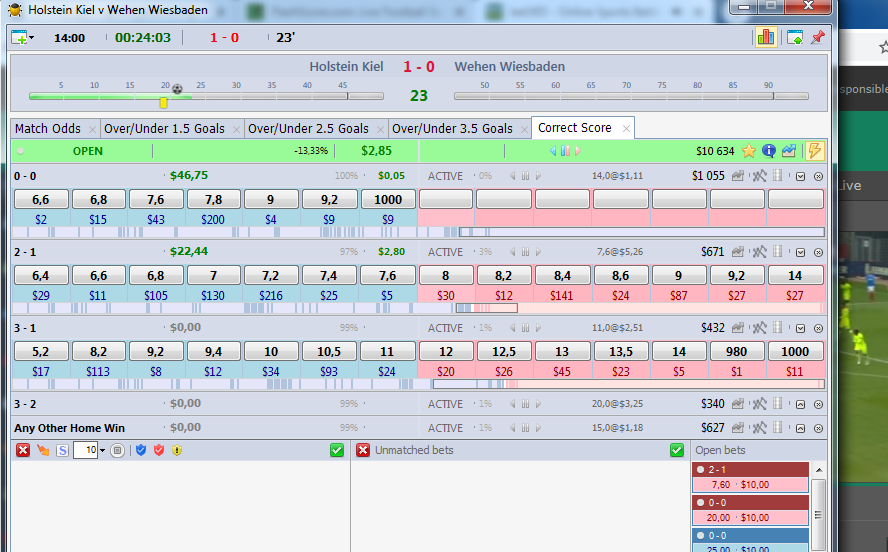This screenshot has width=888, height=552.
Task: Back 0 - 0 at odds 9,2
Action: [x=329, y=199]
